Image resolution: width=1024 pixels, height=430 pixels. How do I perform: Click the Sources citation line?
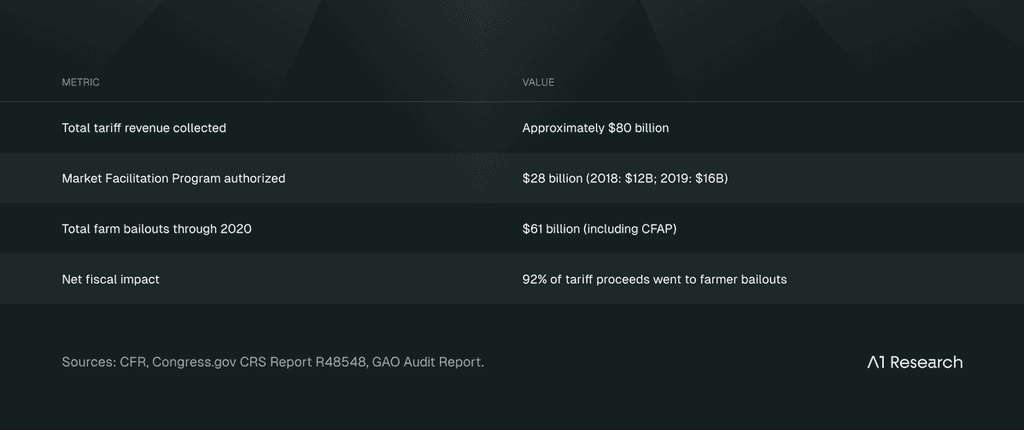click(273, 362)
